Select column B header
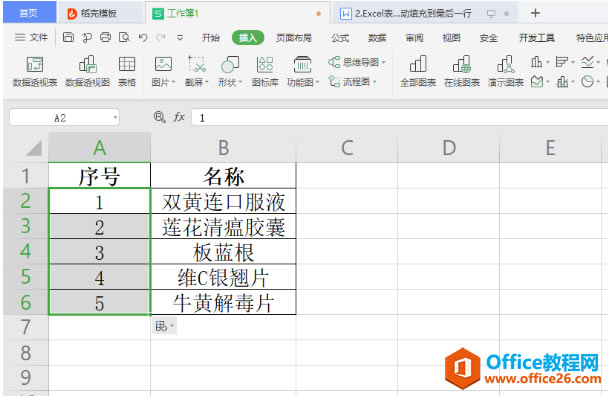This screenshot has height=396, width=608. click(223, 147)
